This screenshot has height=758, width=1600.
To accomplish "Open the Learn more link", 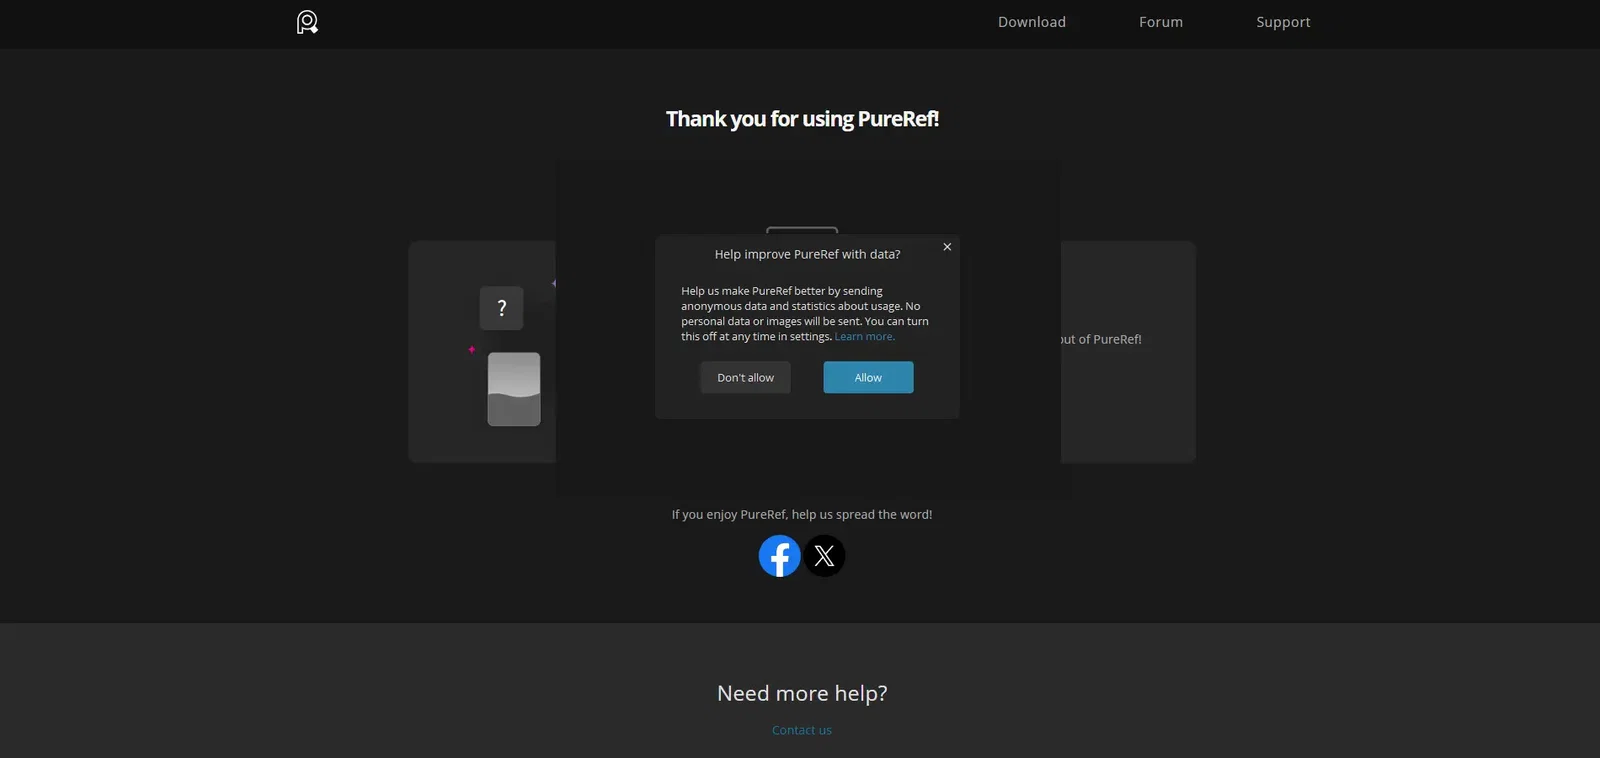I will [x=865, y=337].
